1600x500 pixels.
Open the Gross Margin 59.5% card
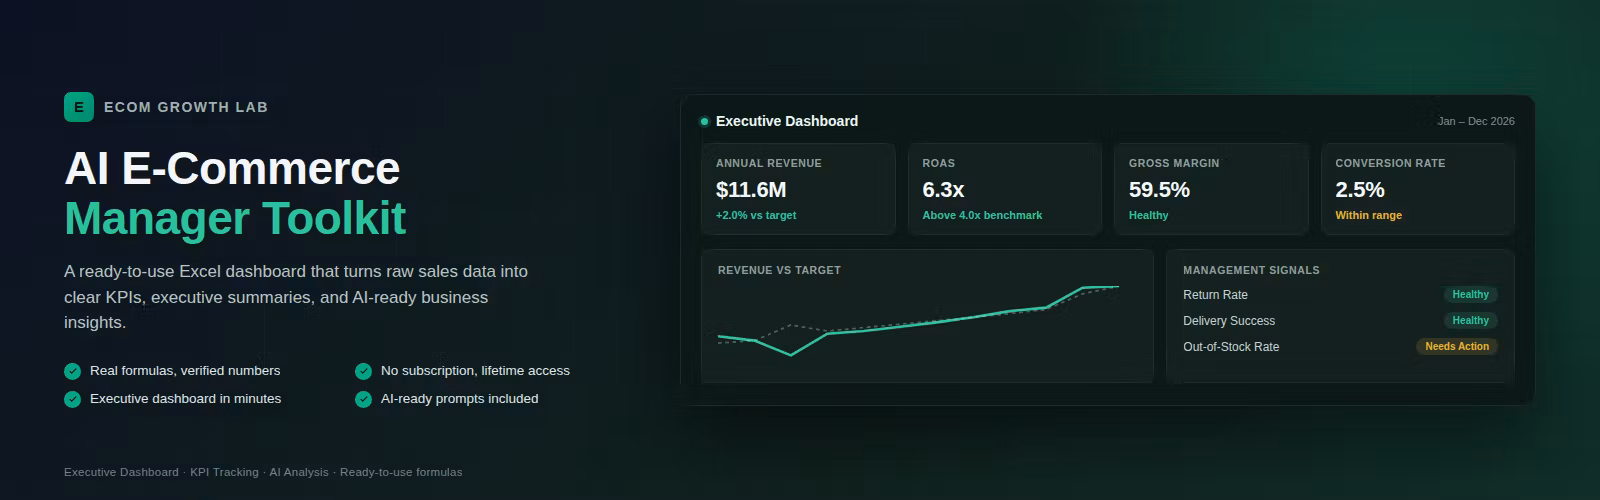(x=1211, y=189)
